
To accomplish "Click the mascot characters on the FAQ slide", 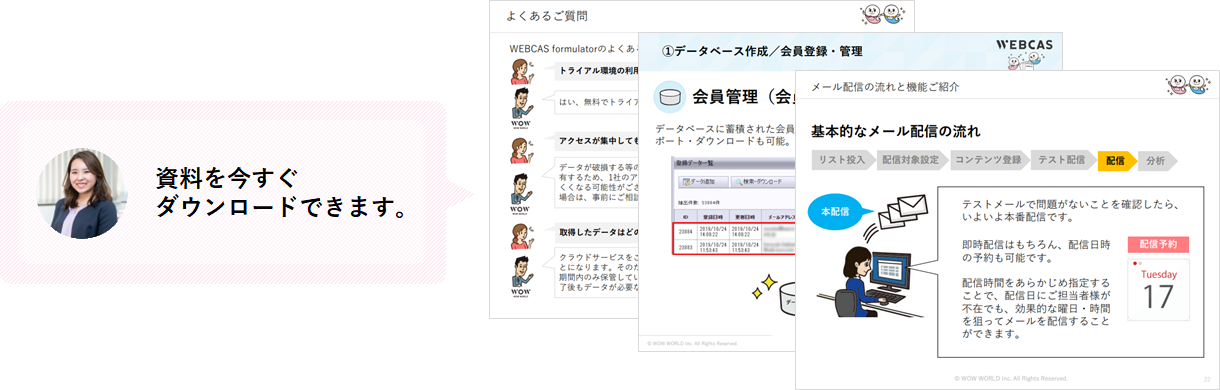I will pos(883,14).
